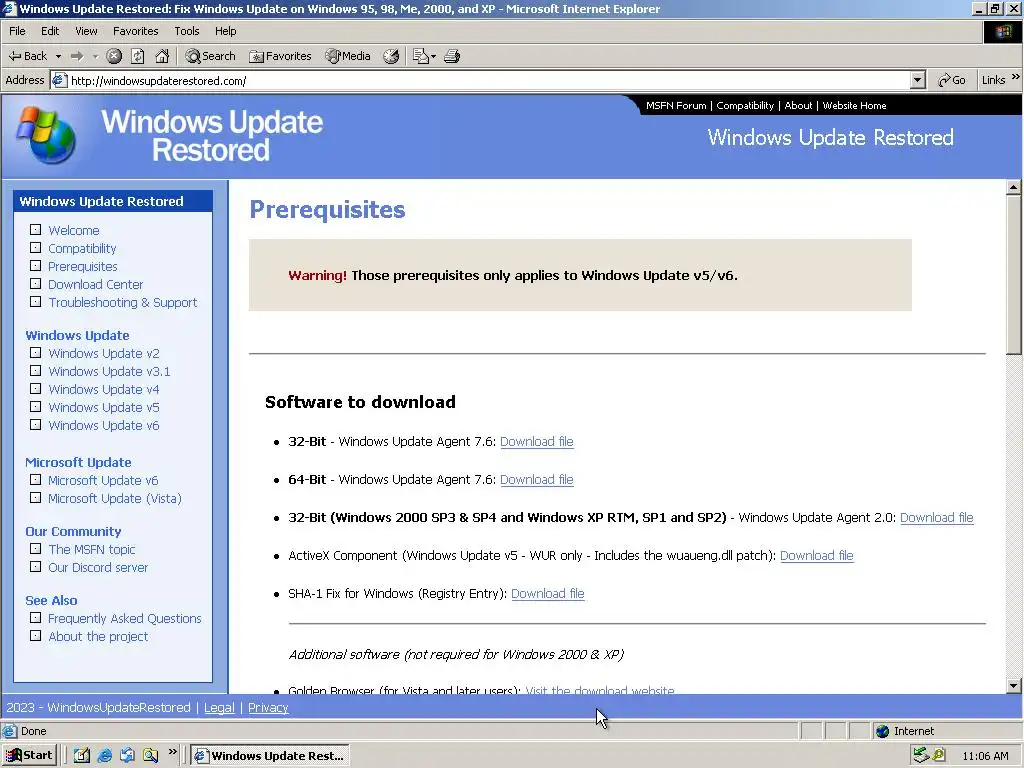Image resolution: width=1024 pixels, height=768 pixels.
Task: Open Troubleshooting & Support sidebar link
Action: (x=123, y=302)
